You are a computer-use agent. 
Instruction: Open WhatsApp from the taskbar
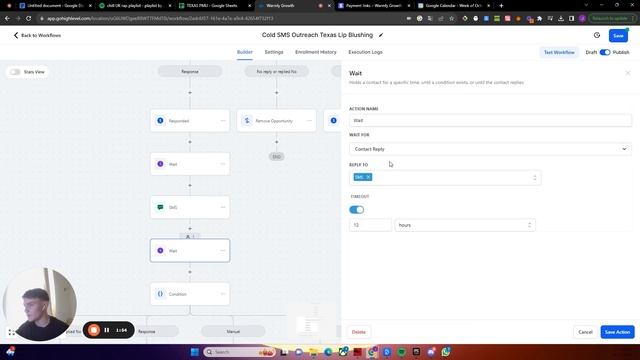(446, 352)
